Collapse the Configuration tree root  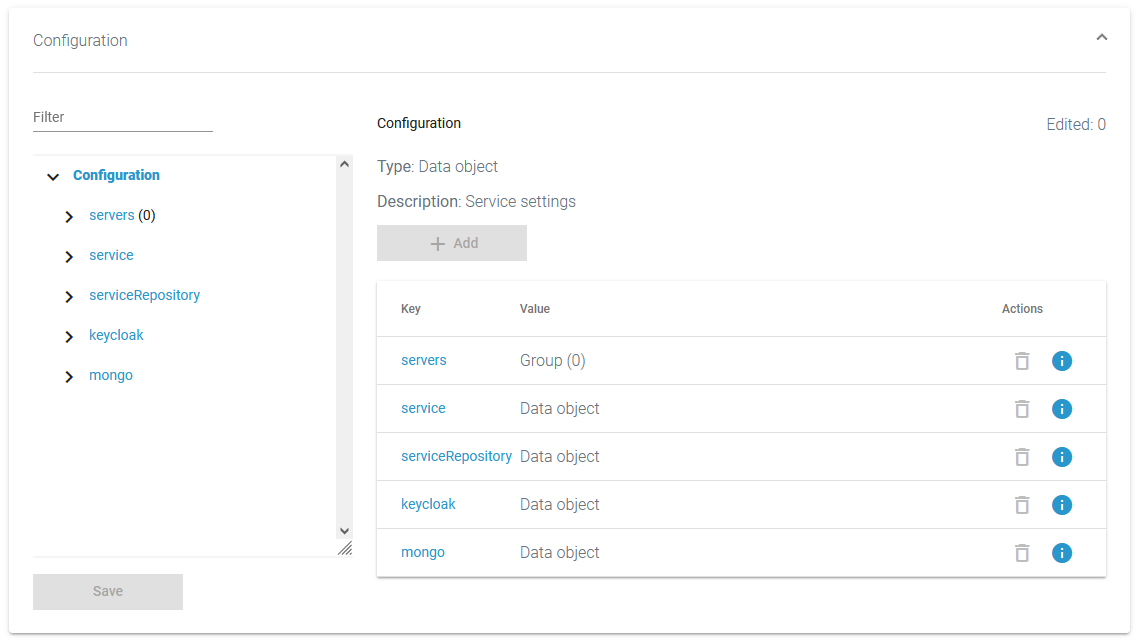53,176
